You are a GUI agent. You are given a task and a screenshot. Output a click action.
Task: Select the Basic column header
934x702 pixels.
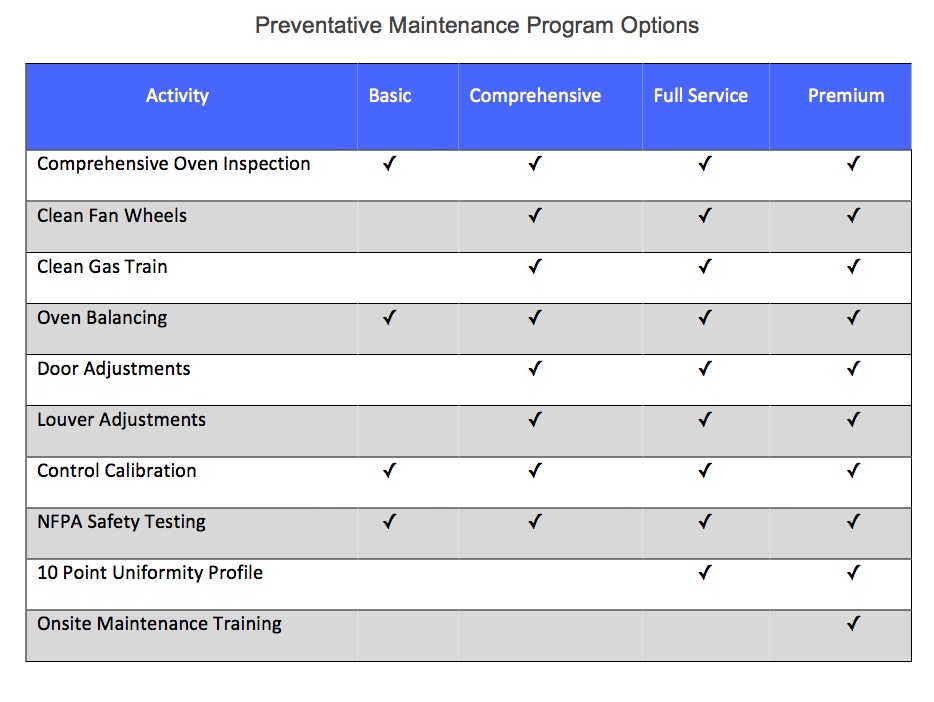point(390,96)
